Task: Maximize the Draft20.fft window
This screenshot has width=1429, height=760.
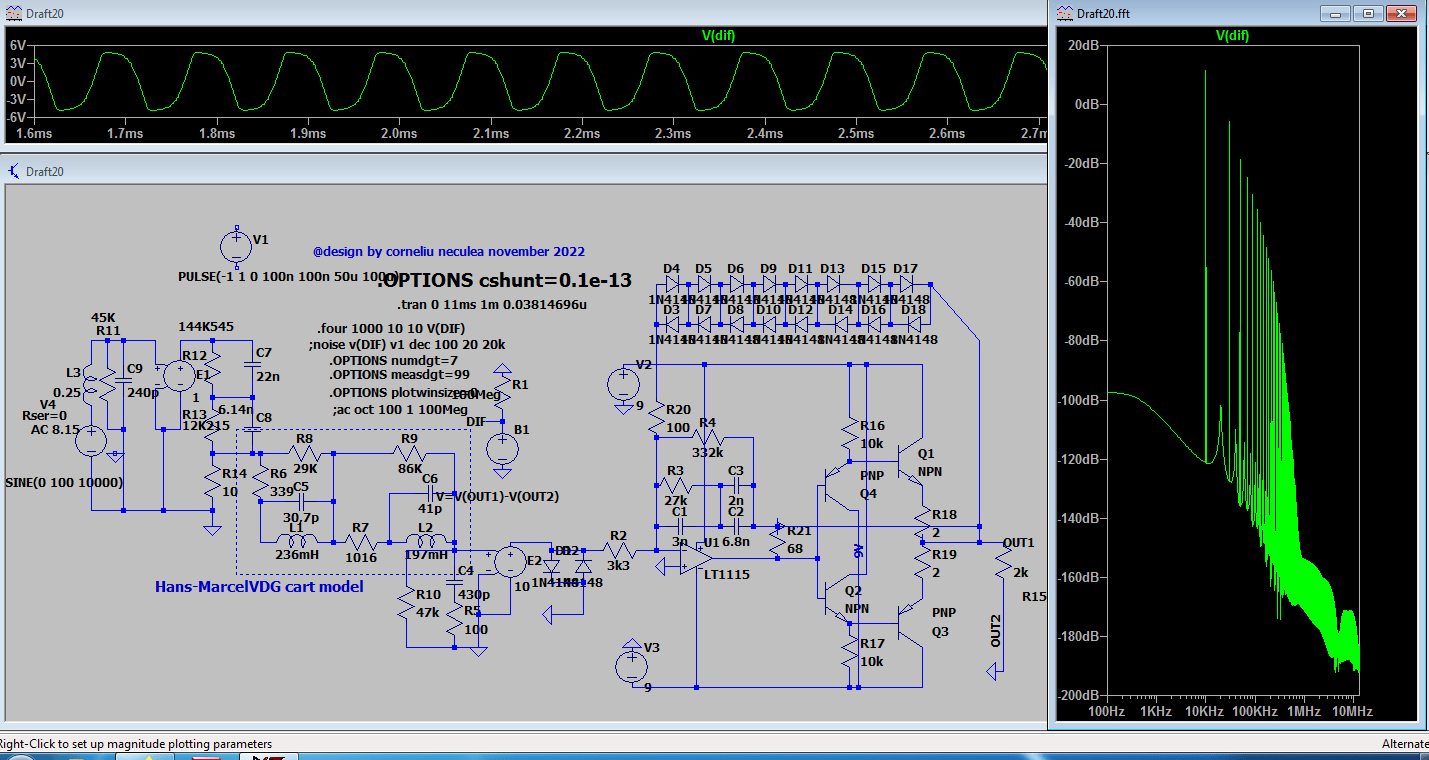Action: (x=1370, y=13)
